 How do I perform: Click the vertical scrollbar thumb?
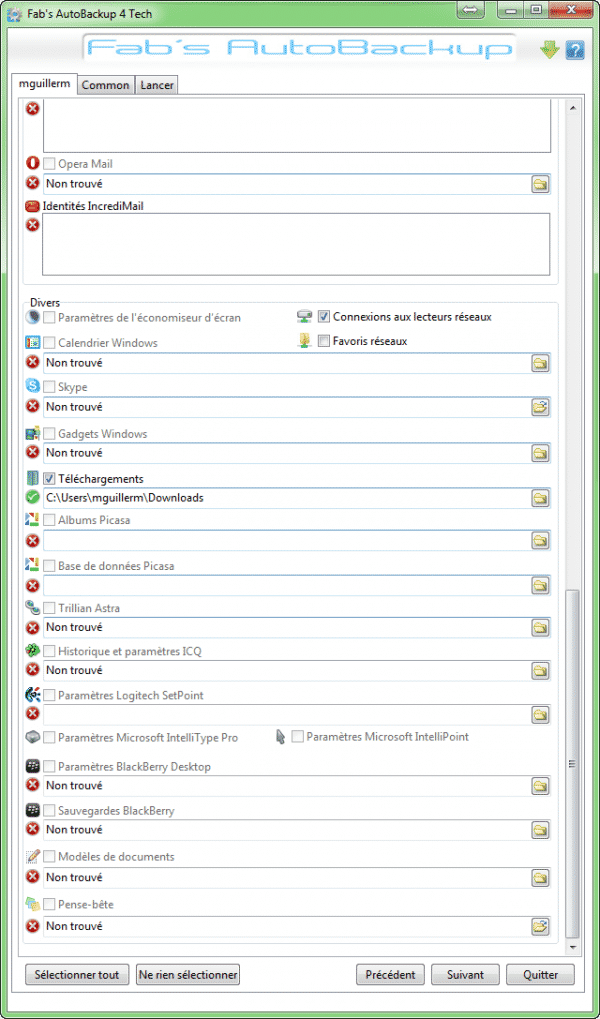pyautogui.click(x=571, y=762)
